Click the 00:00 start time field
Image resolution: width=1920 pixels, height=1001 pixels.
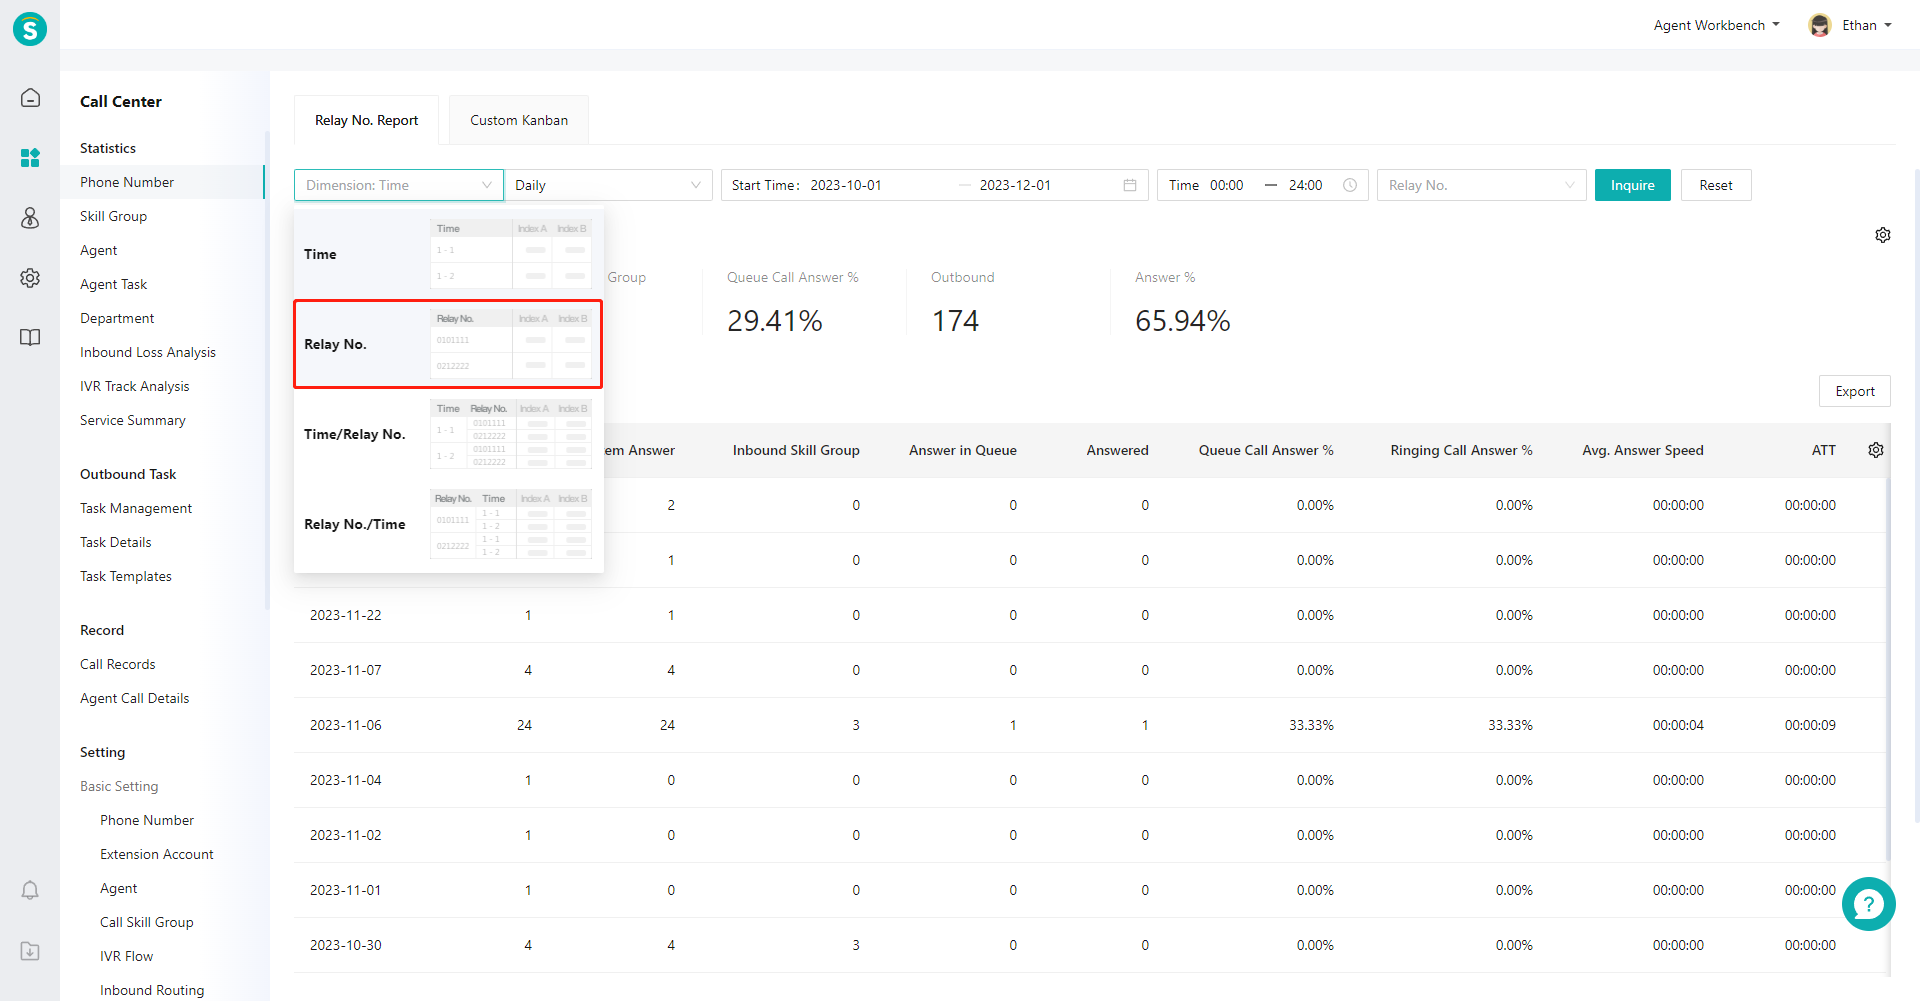[1227, 185]
